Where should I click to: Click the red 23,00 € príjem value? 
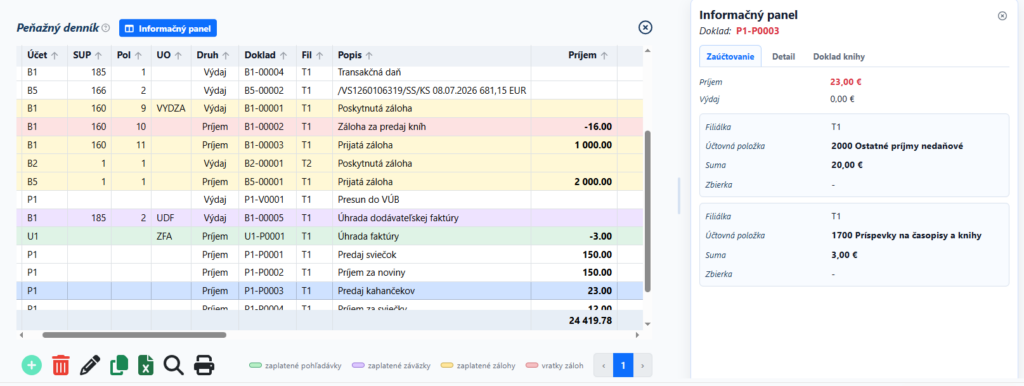tap(846, 82)
